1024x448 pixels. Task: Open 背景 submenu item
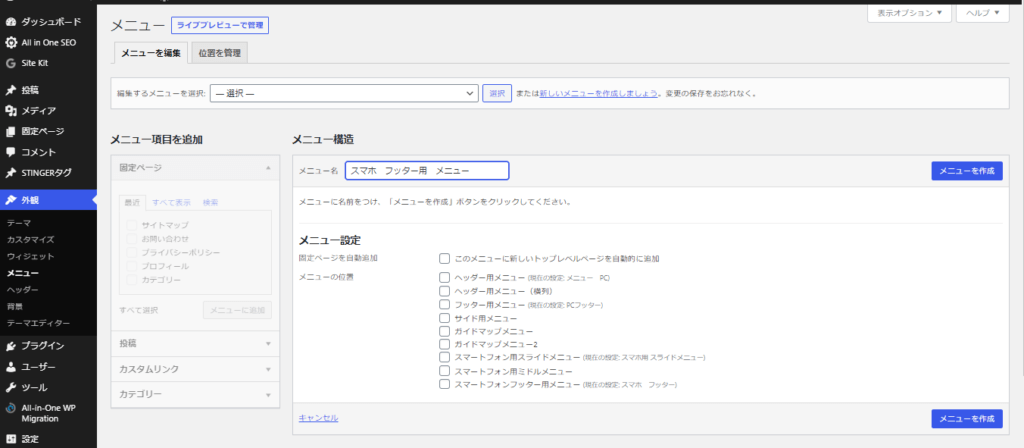click(14, 306)
